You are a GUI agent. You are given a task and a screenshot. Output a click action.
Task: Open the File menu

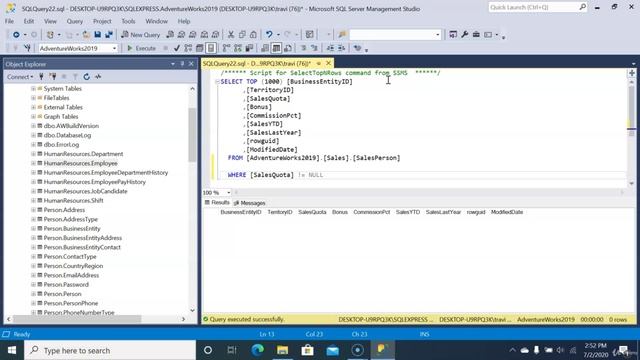click(x=9, y=21)
